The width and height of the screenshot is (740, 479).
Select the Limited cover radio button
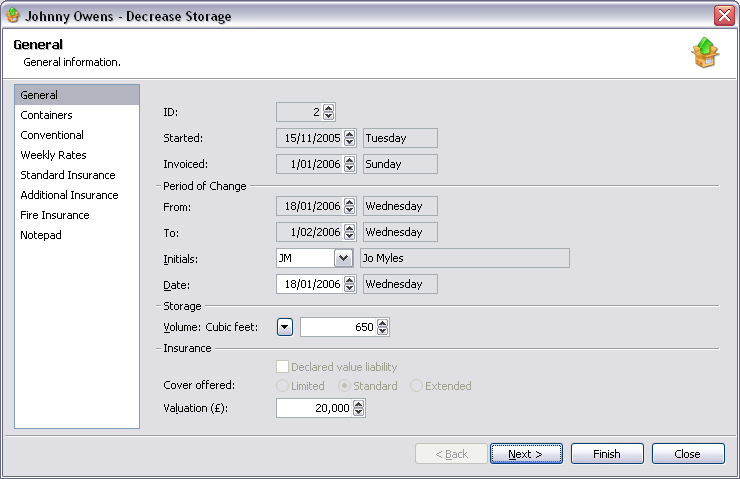pyautogui.click(x=283, y=386)
